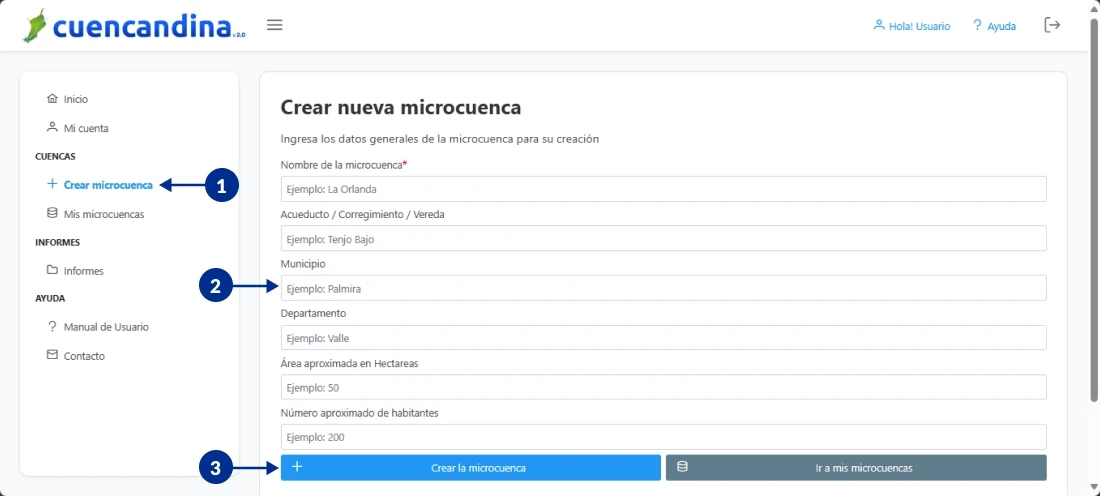Open Mis microcuencas in the sidebar

point(103,214)
